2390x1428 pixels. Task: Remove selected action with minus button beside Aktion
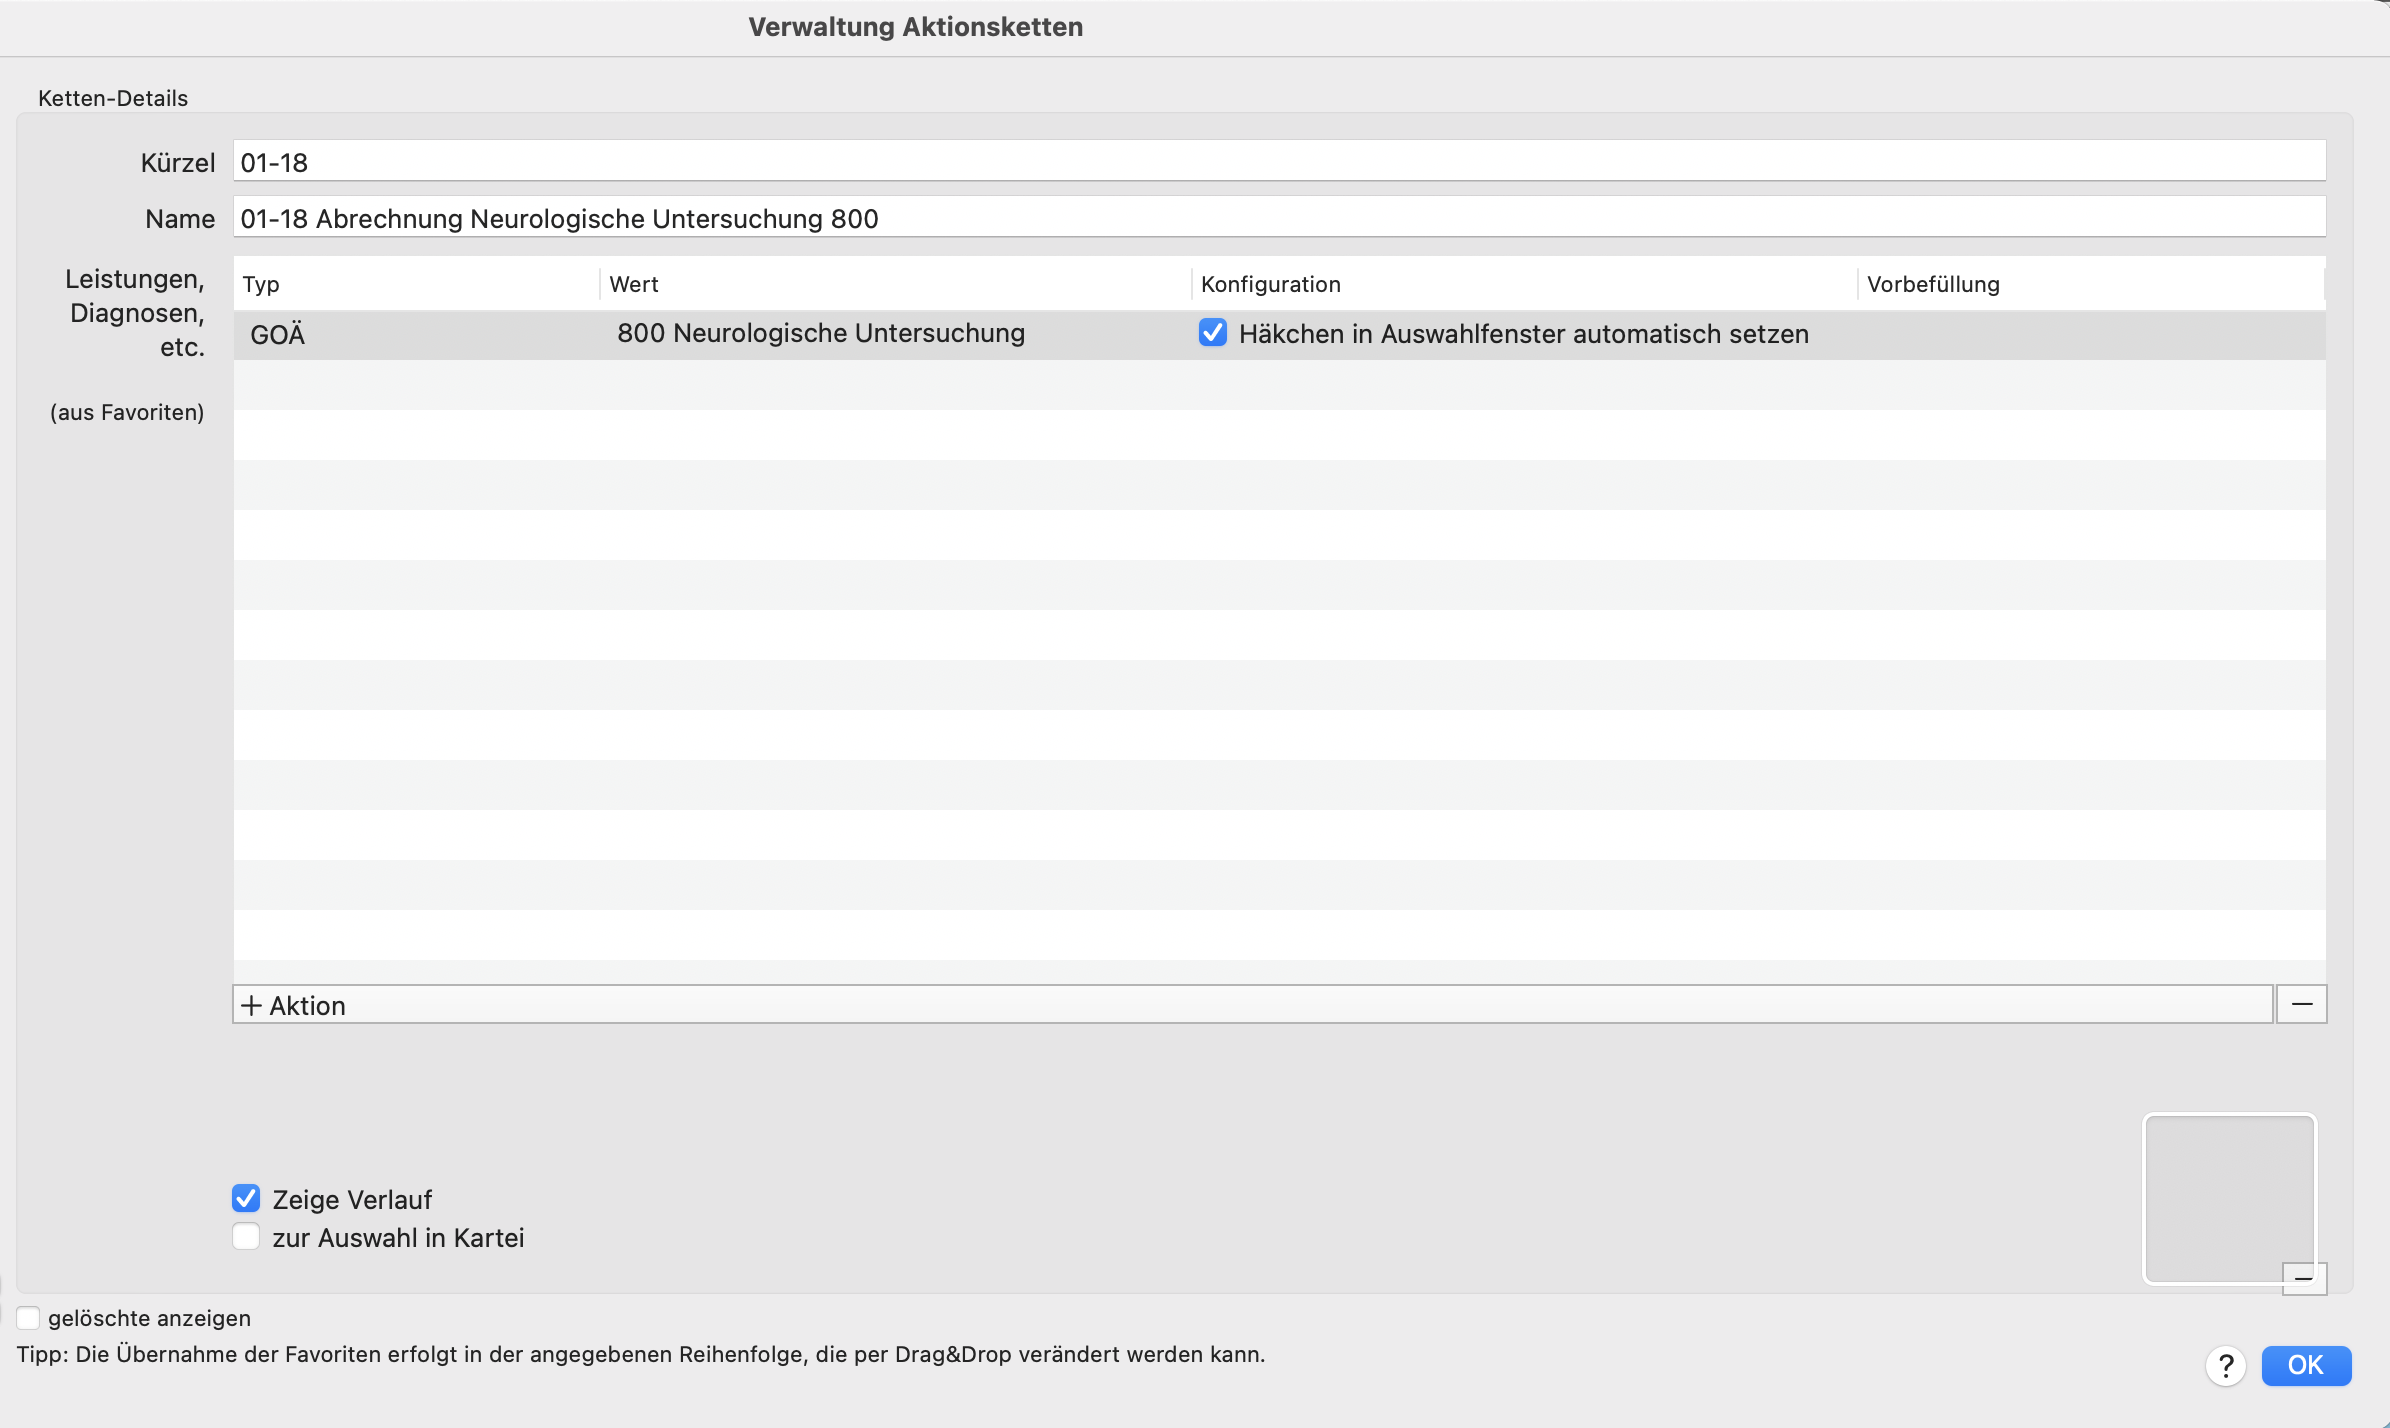(2302, 1004)
